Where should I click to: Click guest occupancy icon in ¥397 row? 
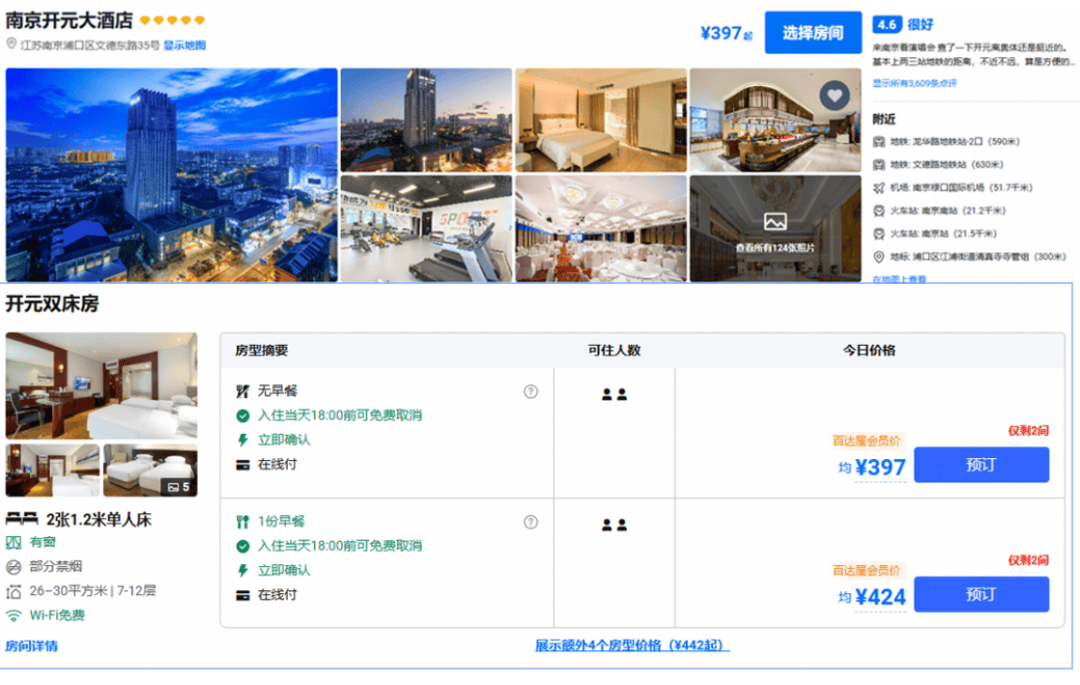614,394
